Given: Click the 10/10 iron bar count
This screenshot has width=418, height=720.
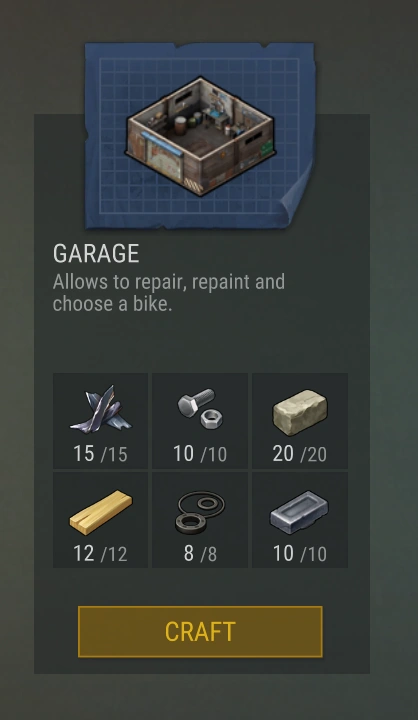Looking at the screenshot, I should [x=300, y=553].
